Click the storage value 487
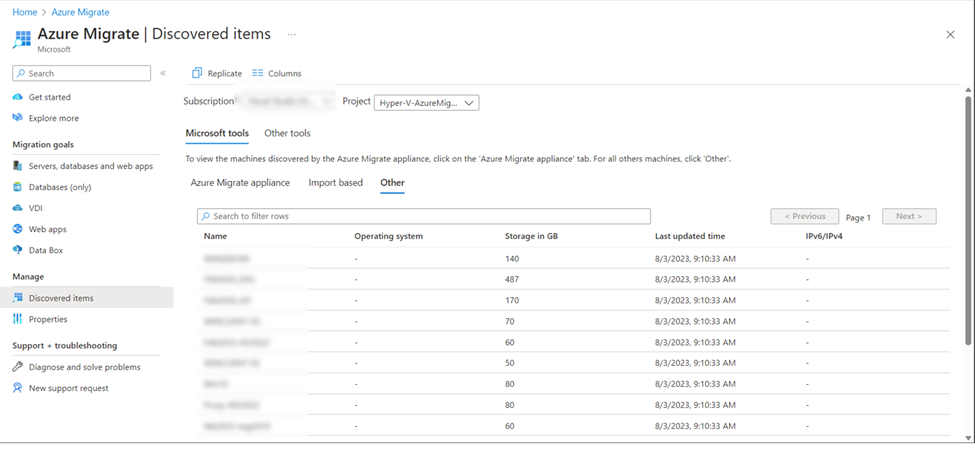Viewport: 975px width, 475px height. (x=512, y=280)
